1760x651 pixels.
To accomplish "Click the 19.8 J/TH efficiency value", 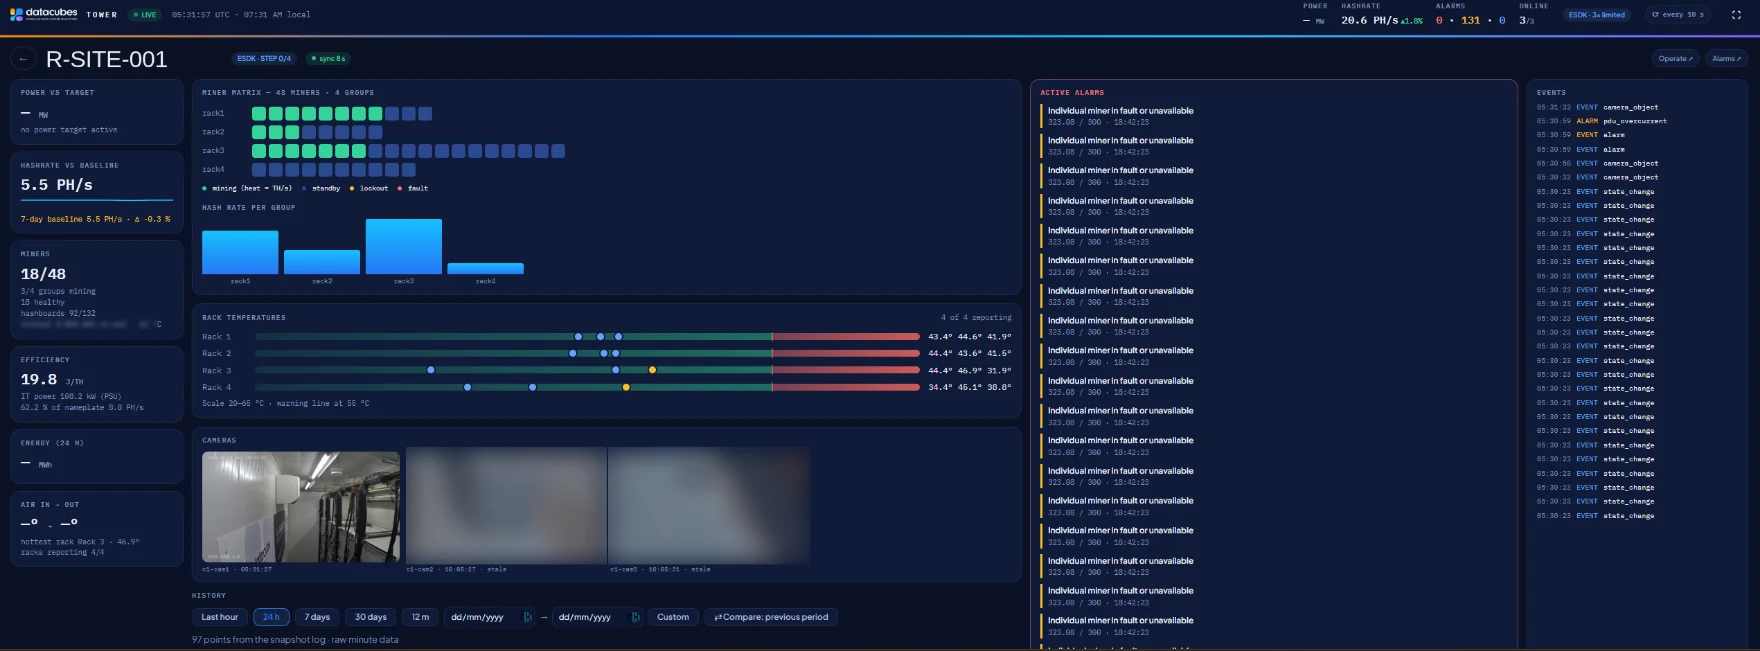I will click(52, 380).
